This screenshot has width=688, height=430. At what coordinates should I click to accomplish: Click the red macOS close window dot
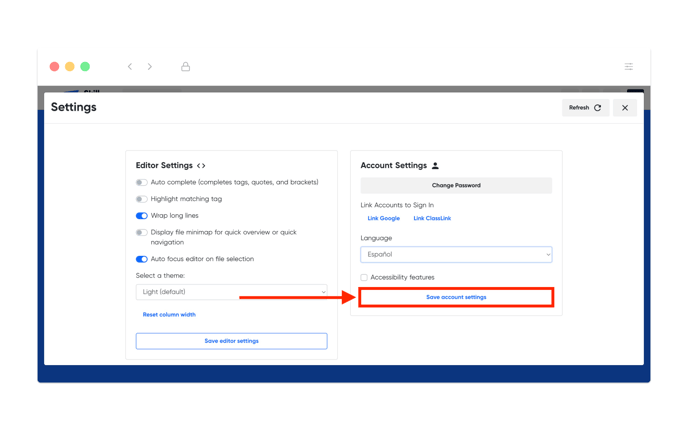[x=54, y=67]
